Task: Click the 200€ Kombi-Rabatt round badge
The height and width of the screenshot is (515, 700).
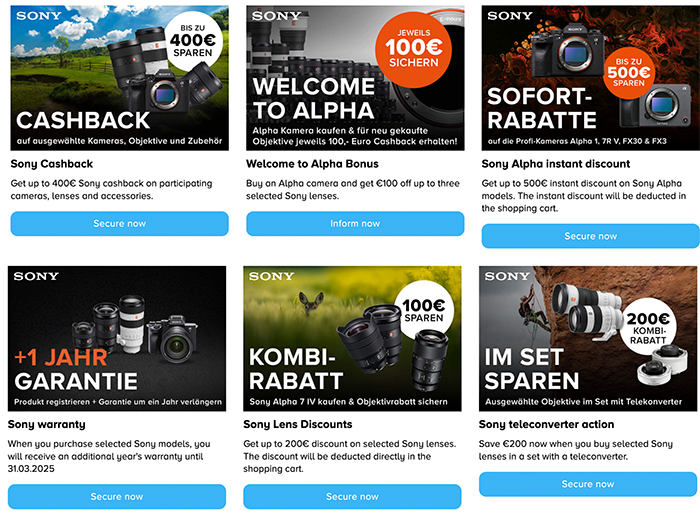Action: click(x=648, y=328)
